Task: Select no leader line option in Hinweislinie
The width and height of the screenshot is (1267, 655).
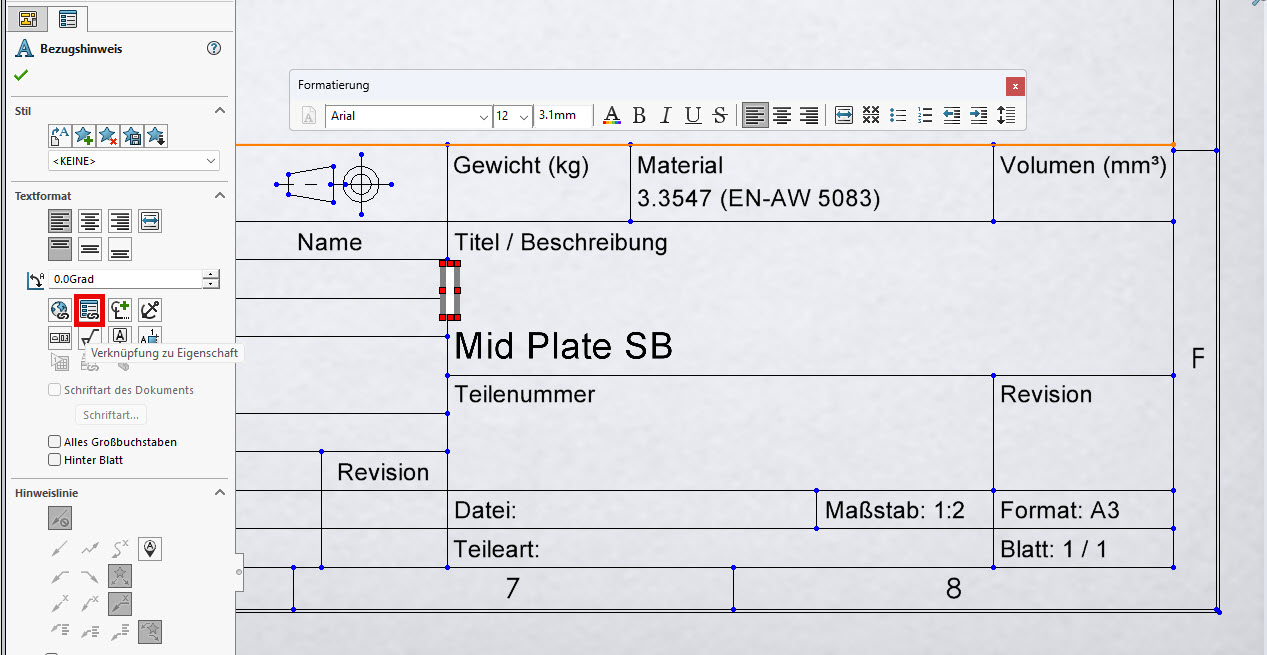Action: pyautogui.click(x=60, y=518)
